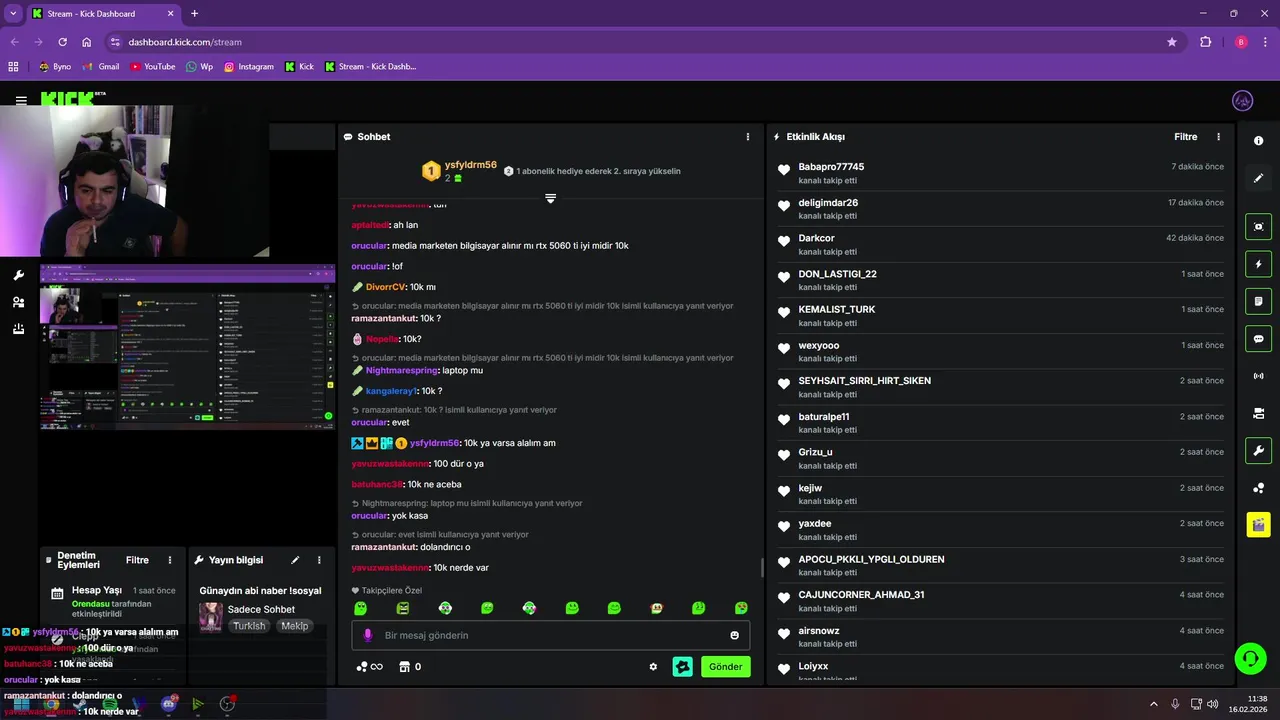Viewport: 1280px width, 720px height.
Task: Toggle the activity feed lightning panel icon
Action: (1258, 264)
